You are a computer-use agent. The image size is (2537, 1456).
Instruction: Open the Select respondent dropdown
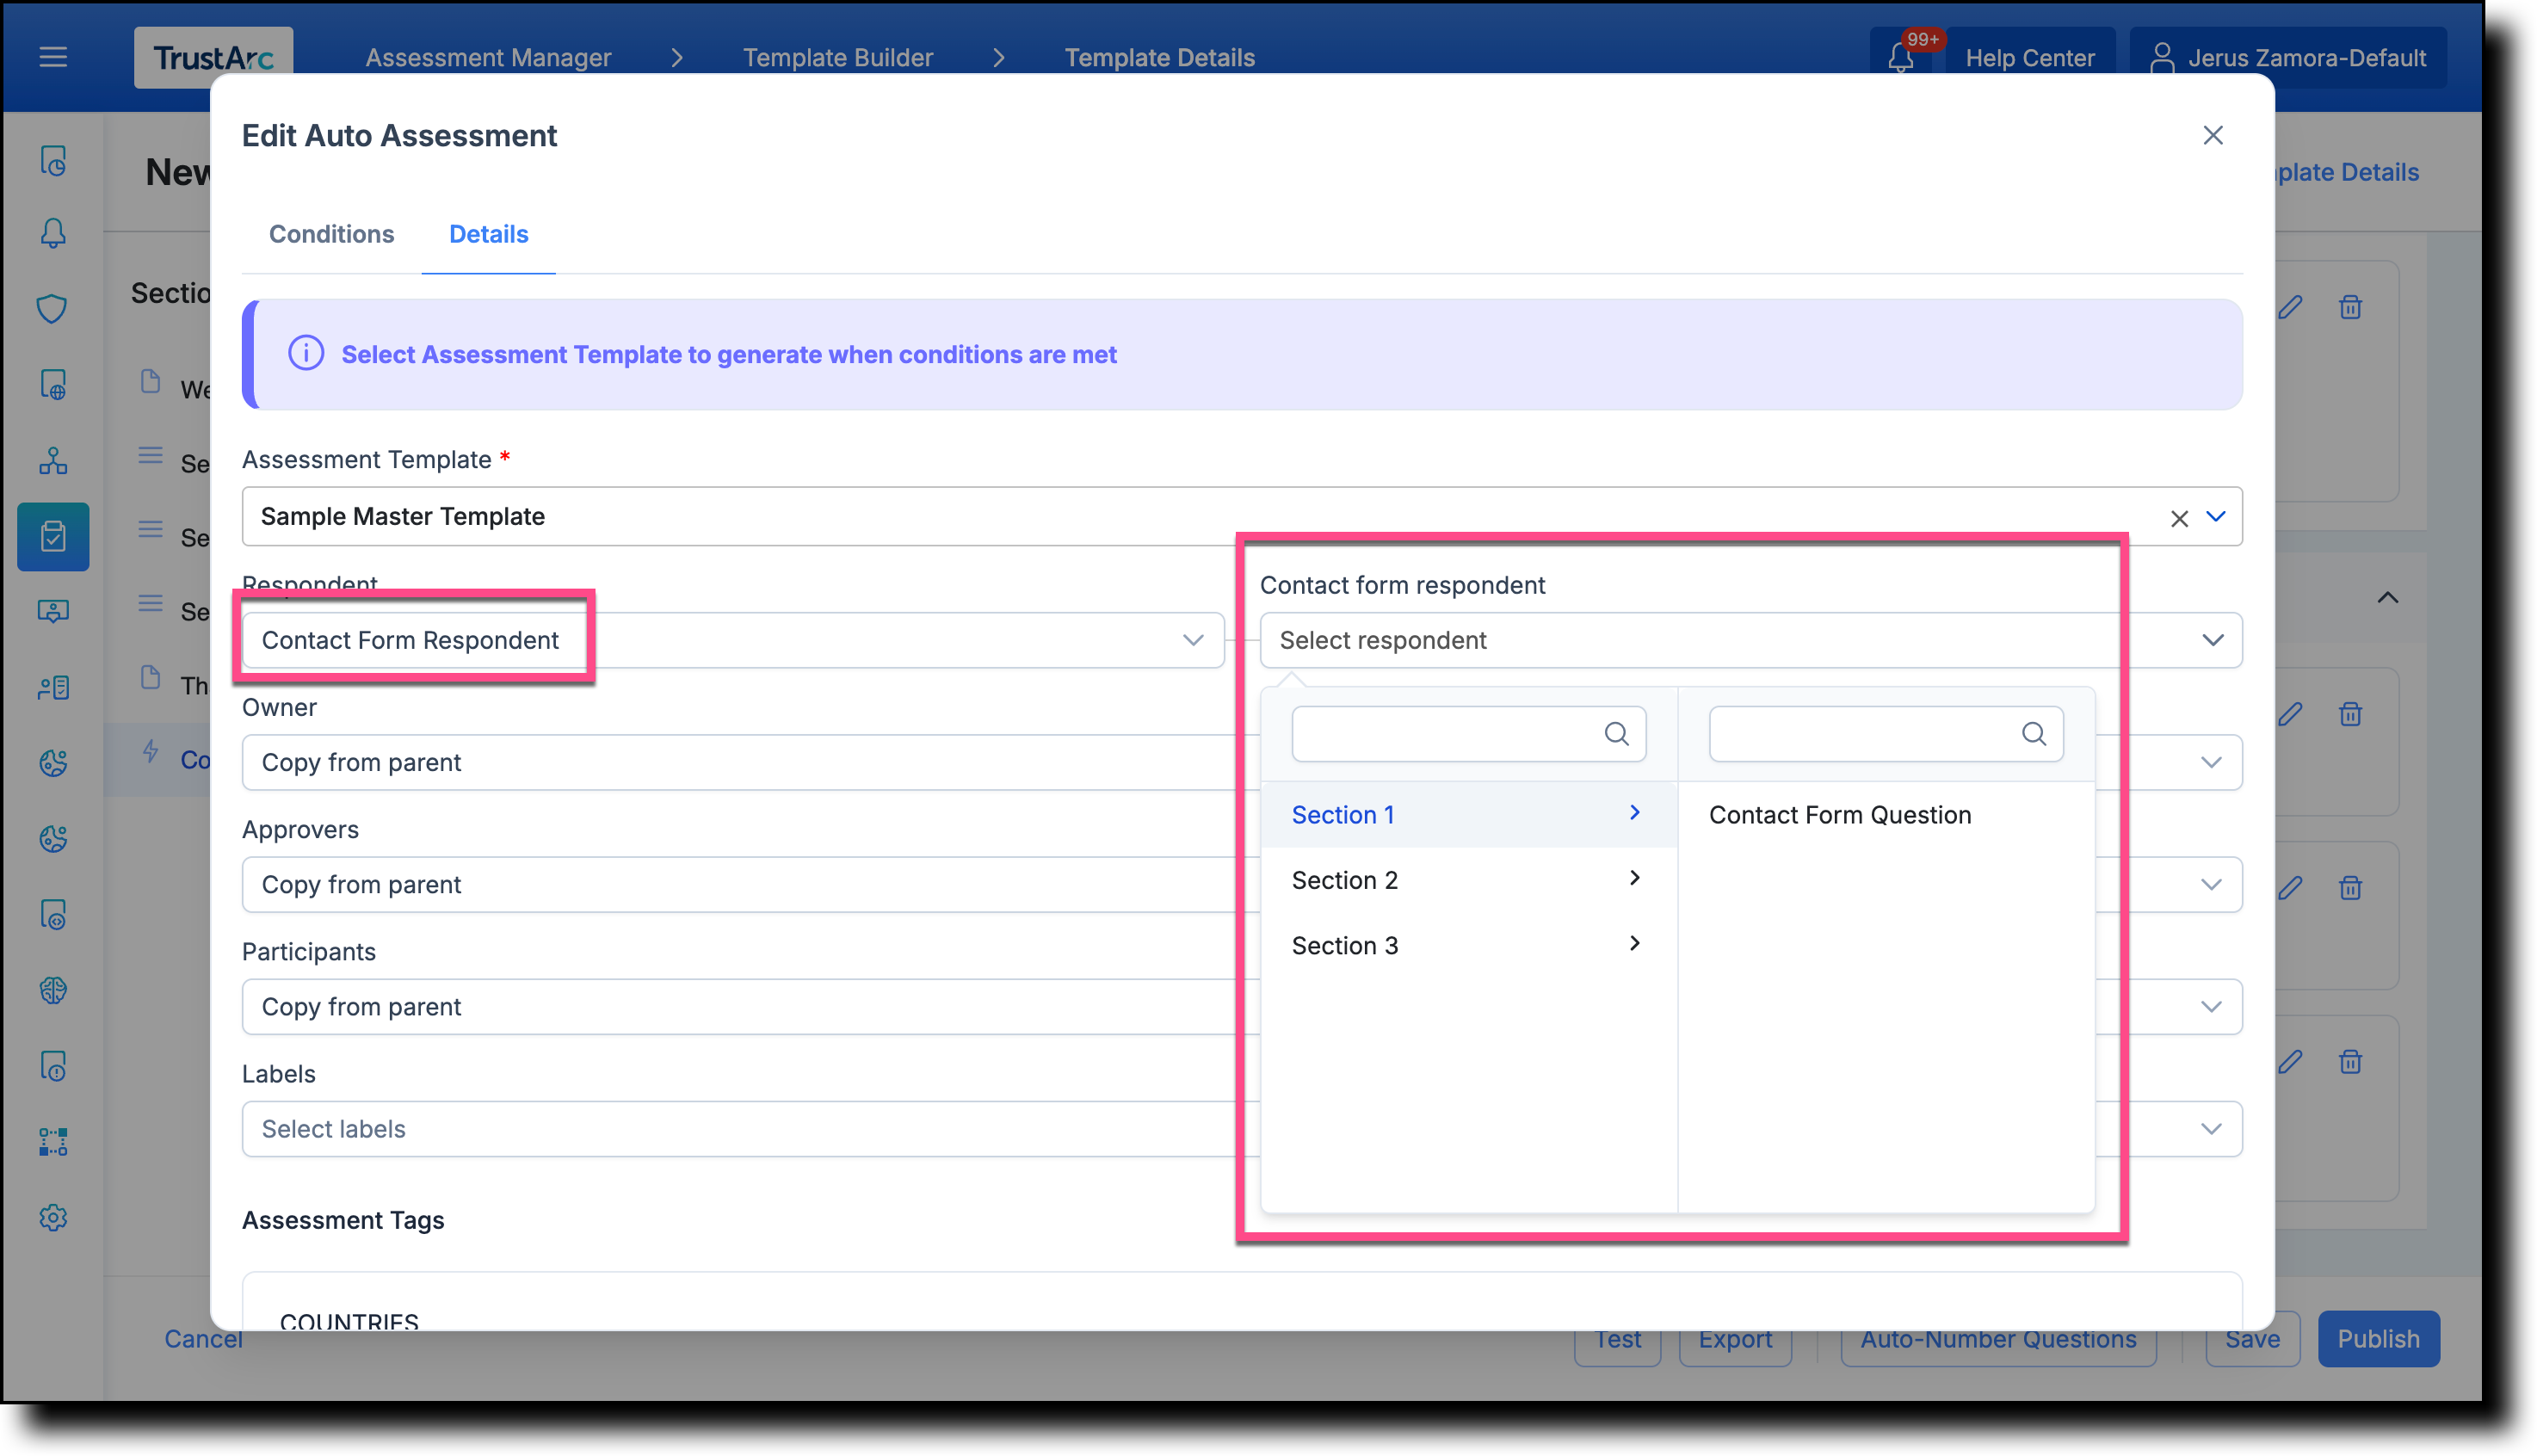click(x=1751, y=640)
